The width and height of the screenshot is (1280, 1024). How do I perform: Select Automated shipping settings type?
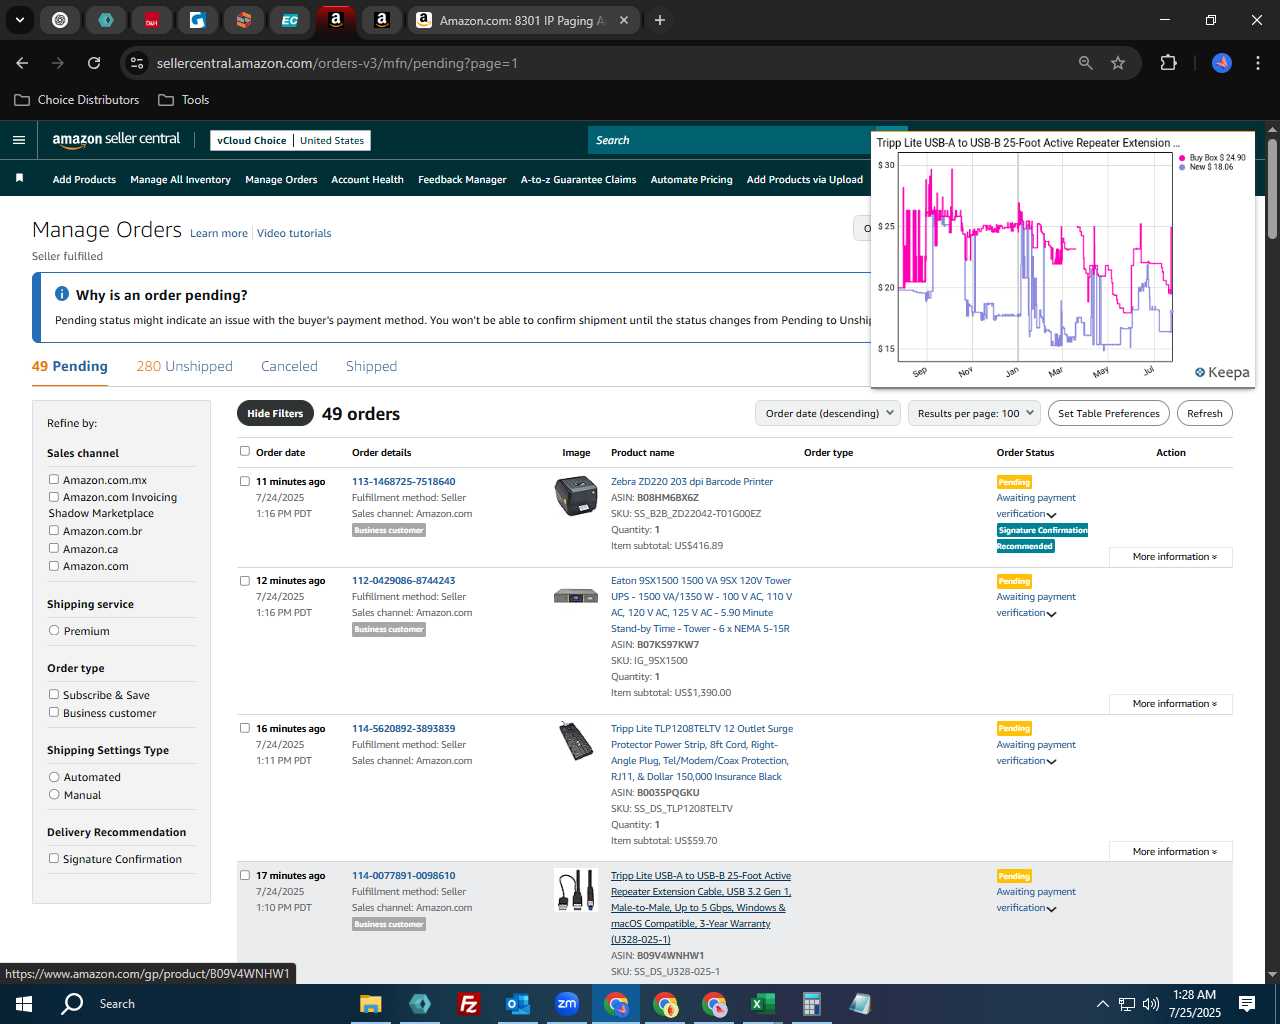(54, 777)
